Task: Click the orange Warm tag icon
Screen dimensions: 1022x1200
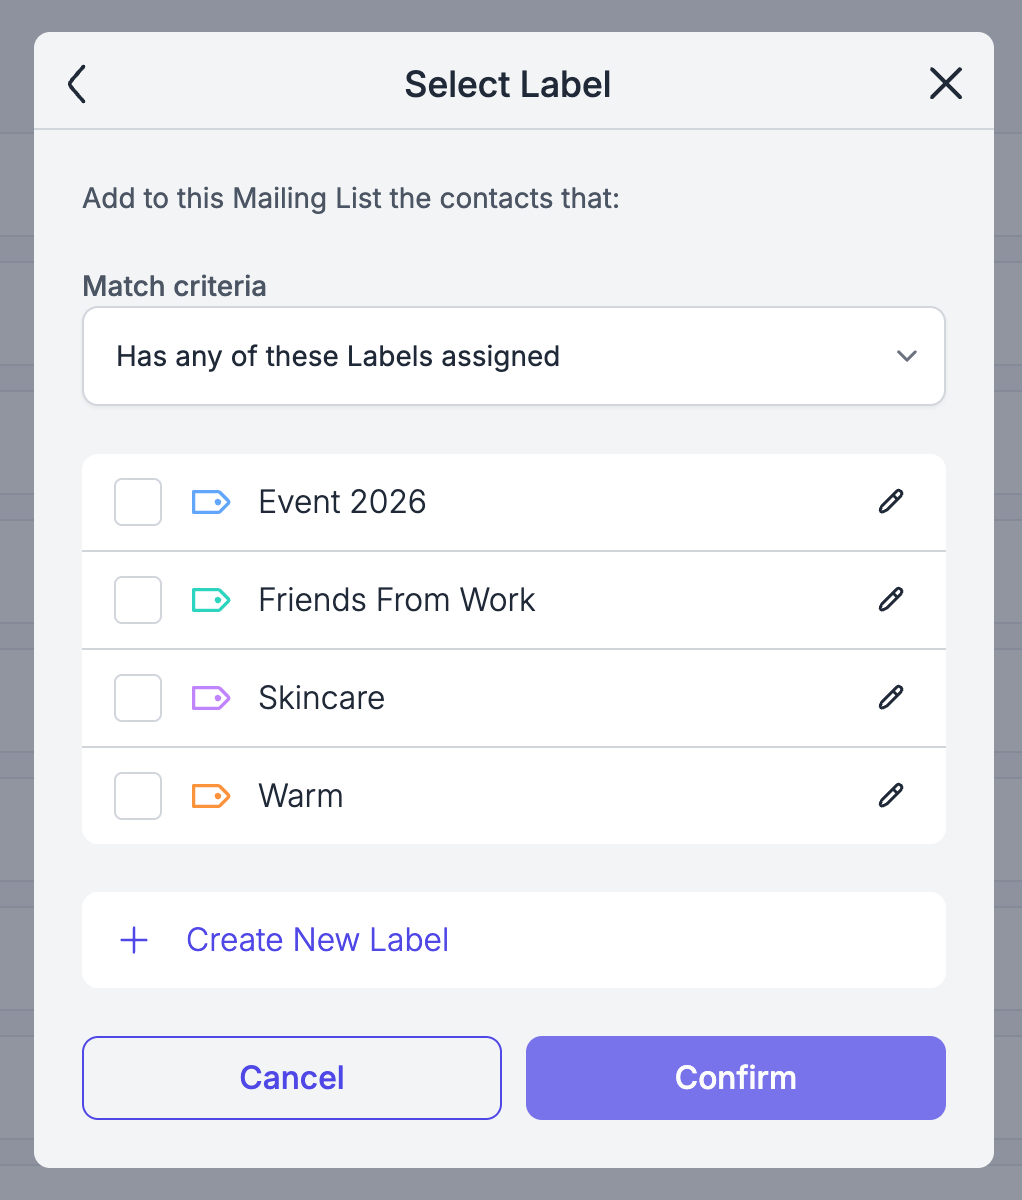Action: [211, 796]
